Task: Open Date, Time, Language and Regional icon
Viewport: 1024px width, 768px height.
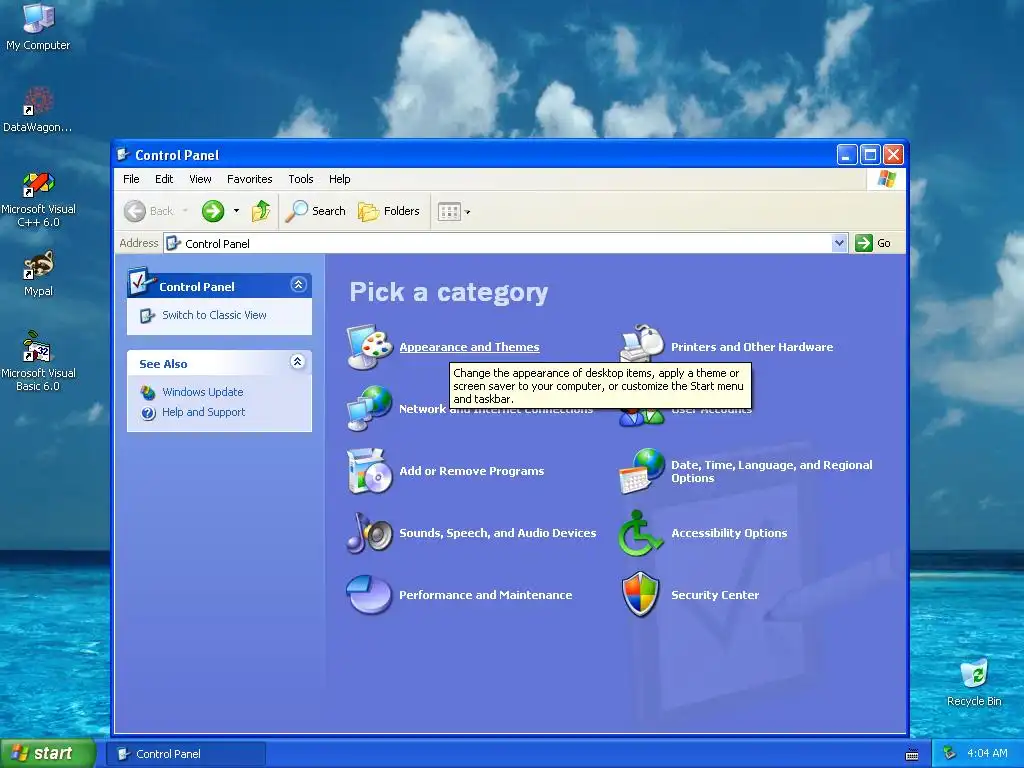Action: (x=641, y=471)
